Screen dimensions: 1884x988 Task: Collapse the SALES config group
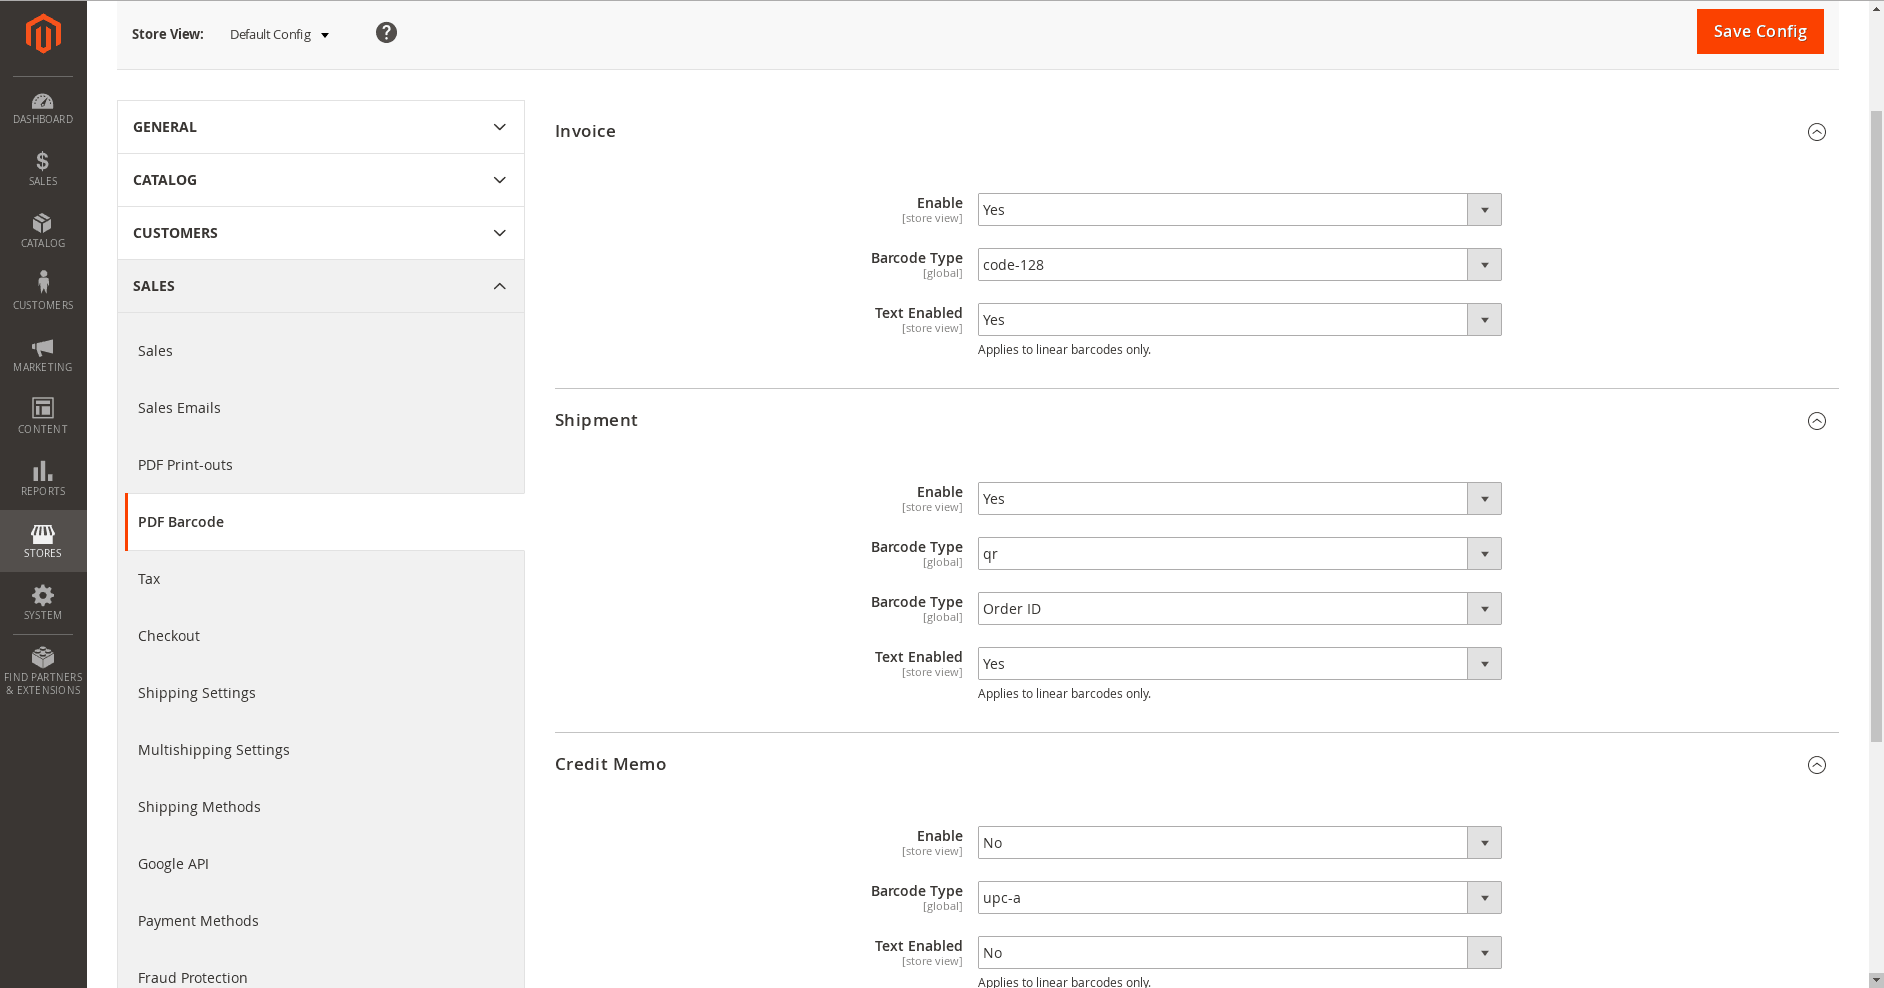click(x=321, y=286)
